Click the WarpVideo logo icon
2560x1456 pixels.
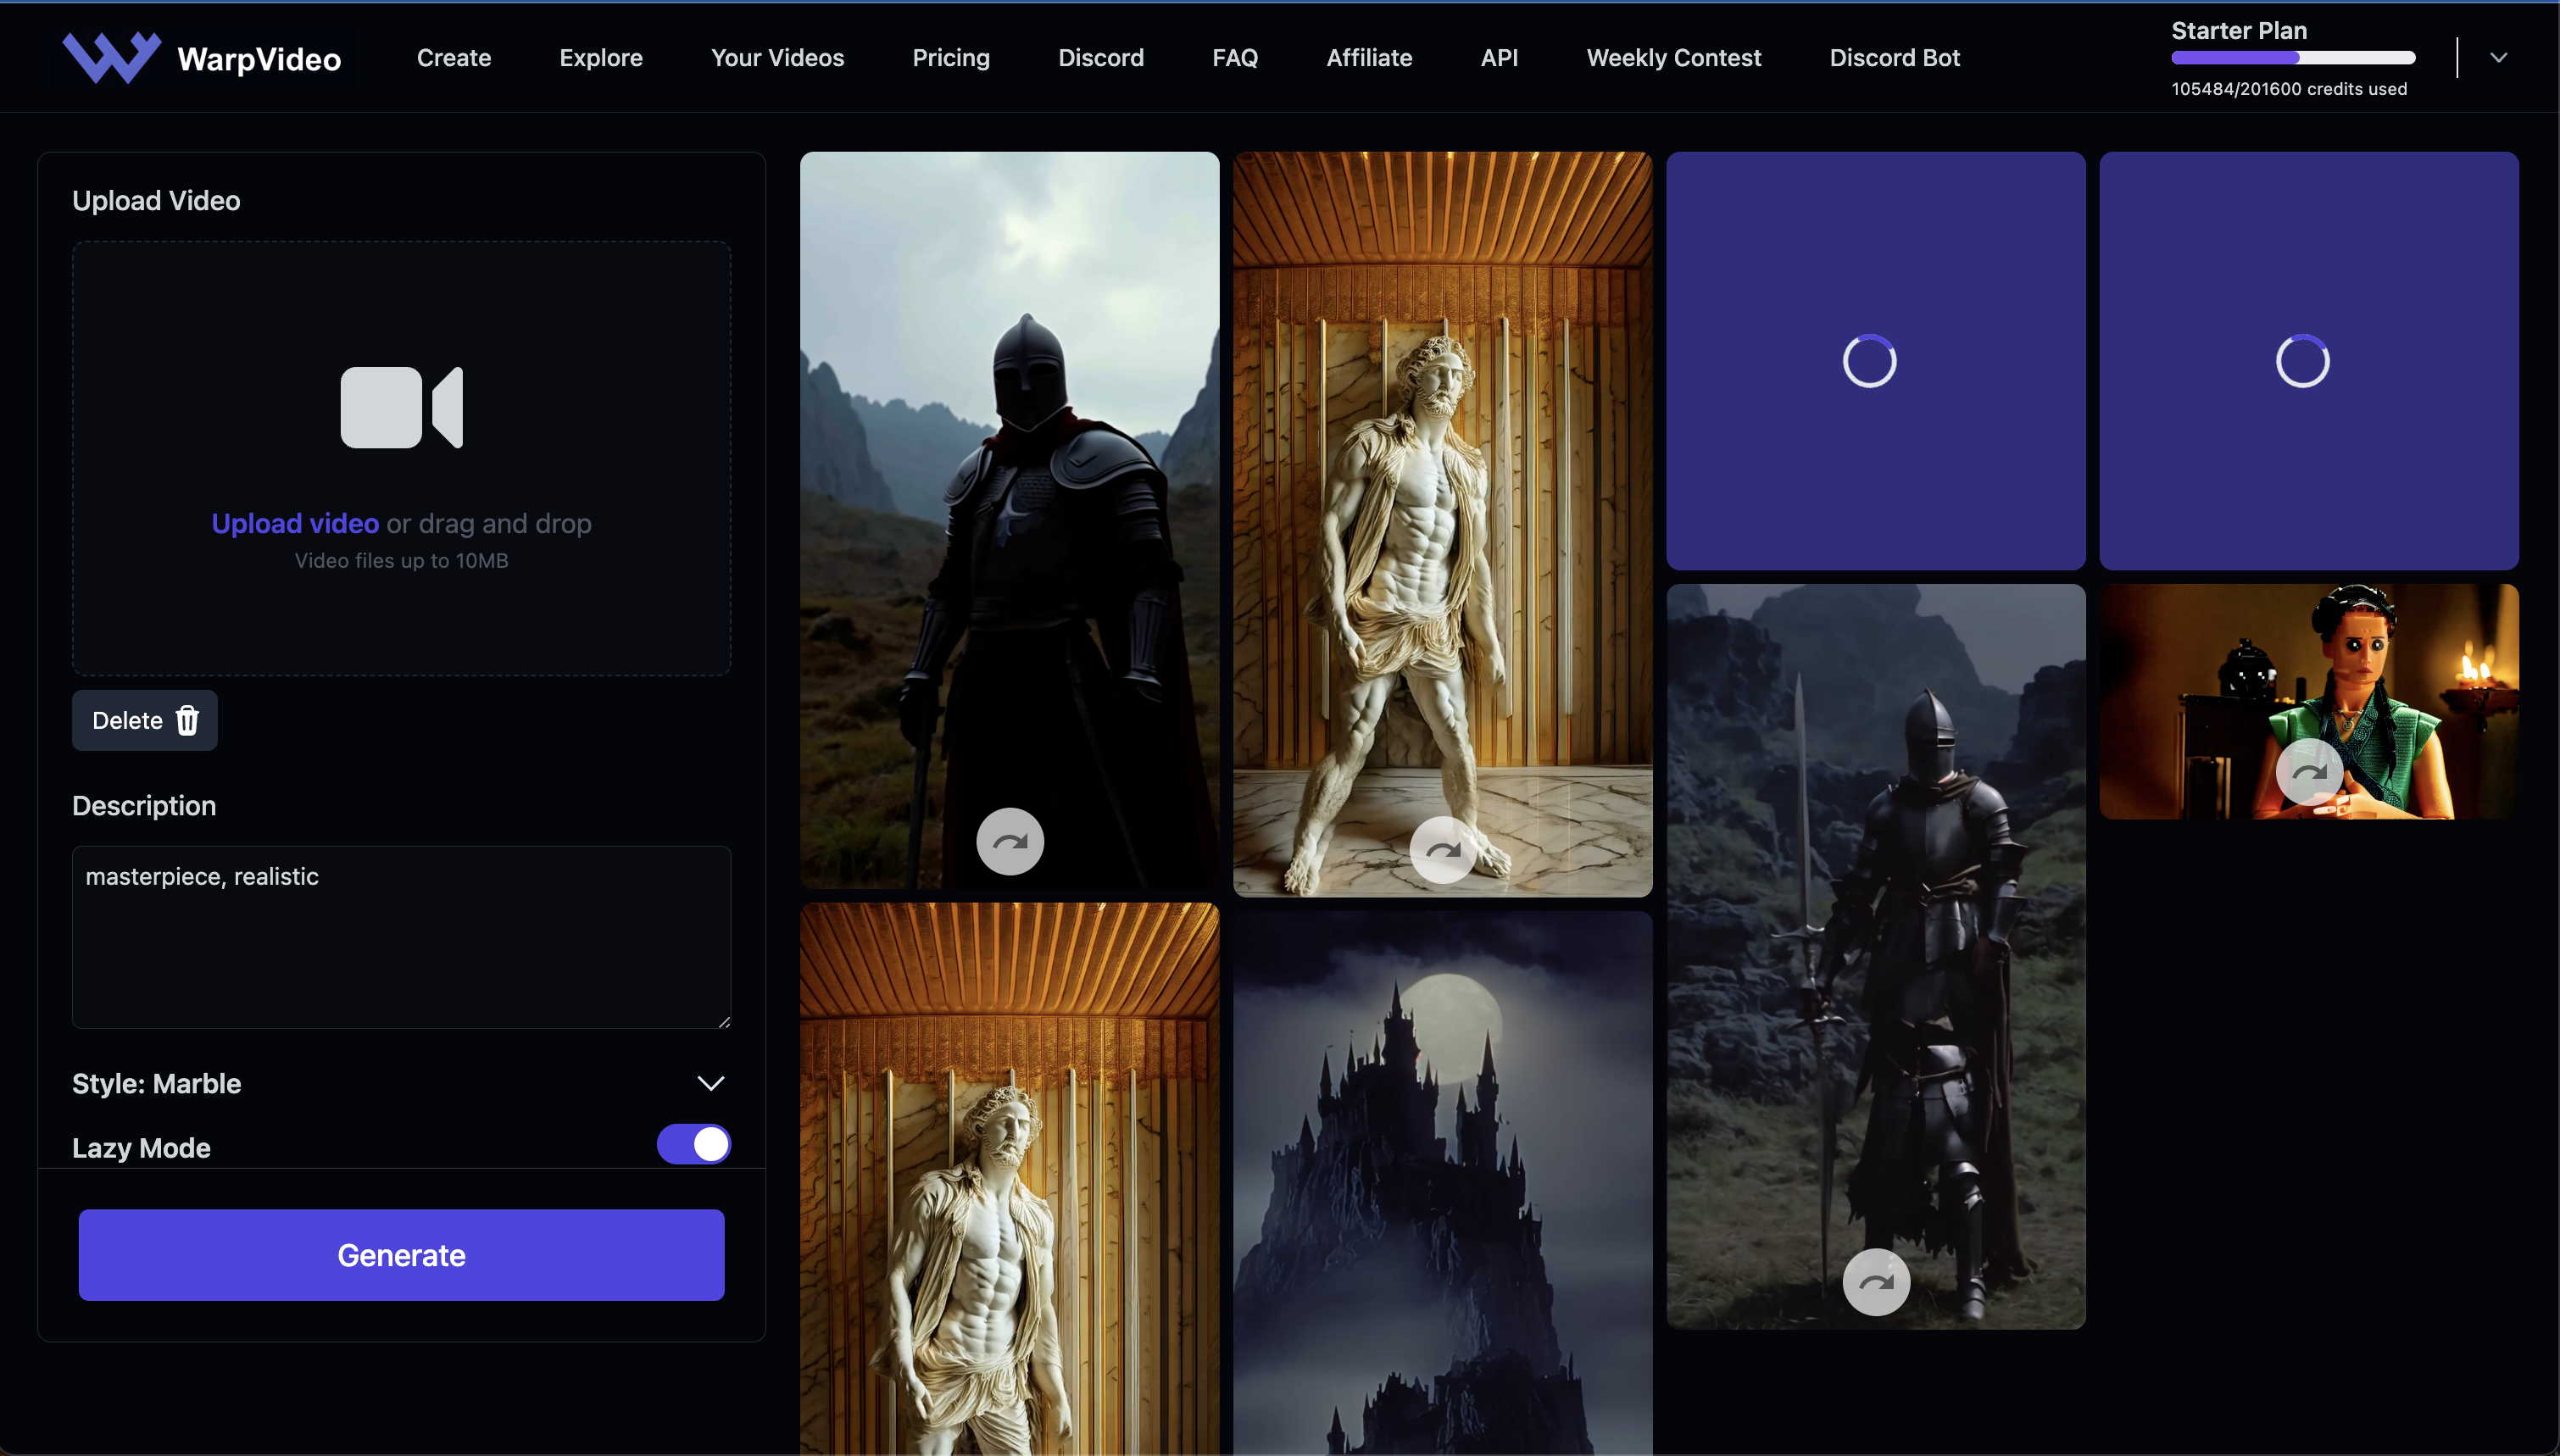pyautogui.click(x=111, y=57)
